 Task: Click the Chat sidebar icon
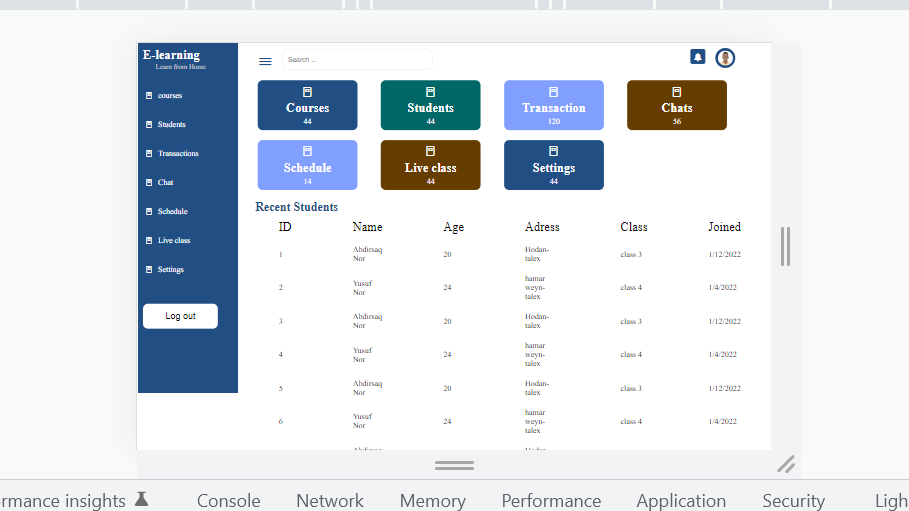click(x=149, y=182)
